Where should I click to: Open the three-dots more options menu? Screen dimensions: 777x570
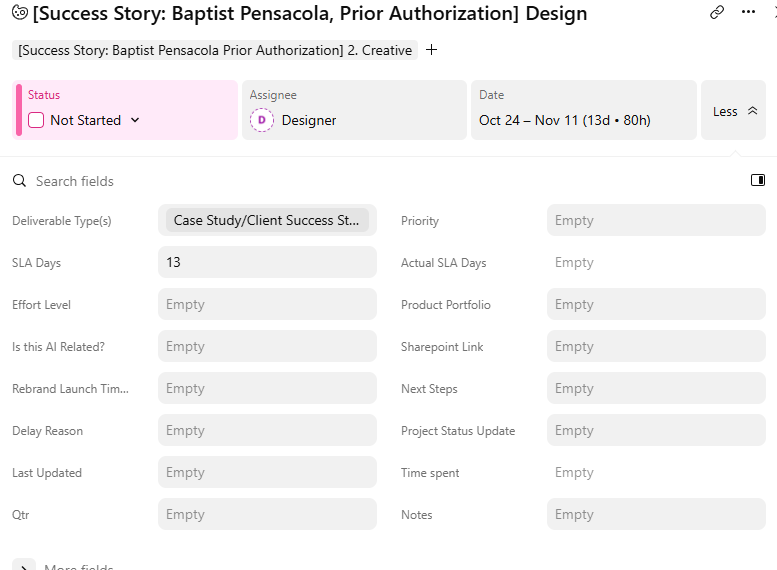point(748,12)
